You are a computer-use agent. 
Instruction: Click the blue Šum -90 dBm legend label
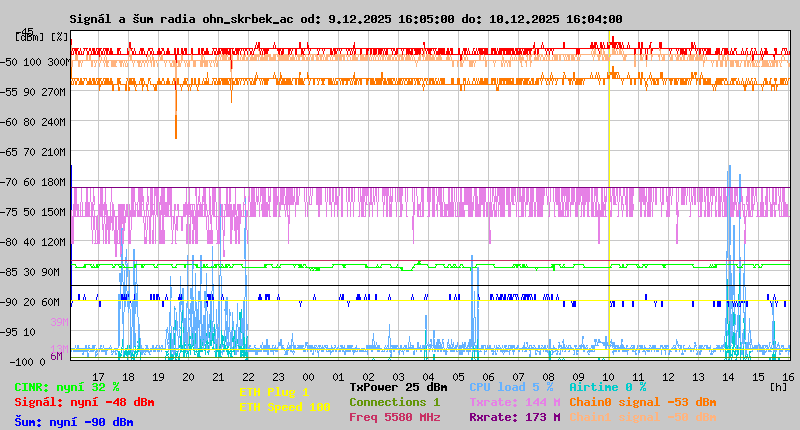[x=74, y=421]
